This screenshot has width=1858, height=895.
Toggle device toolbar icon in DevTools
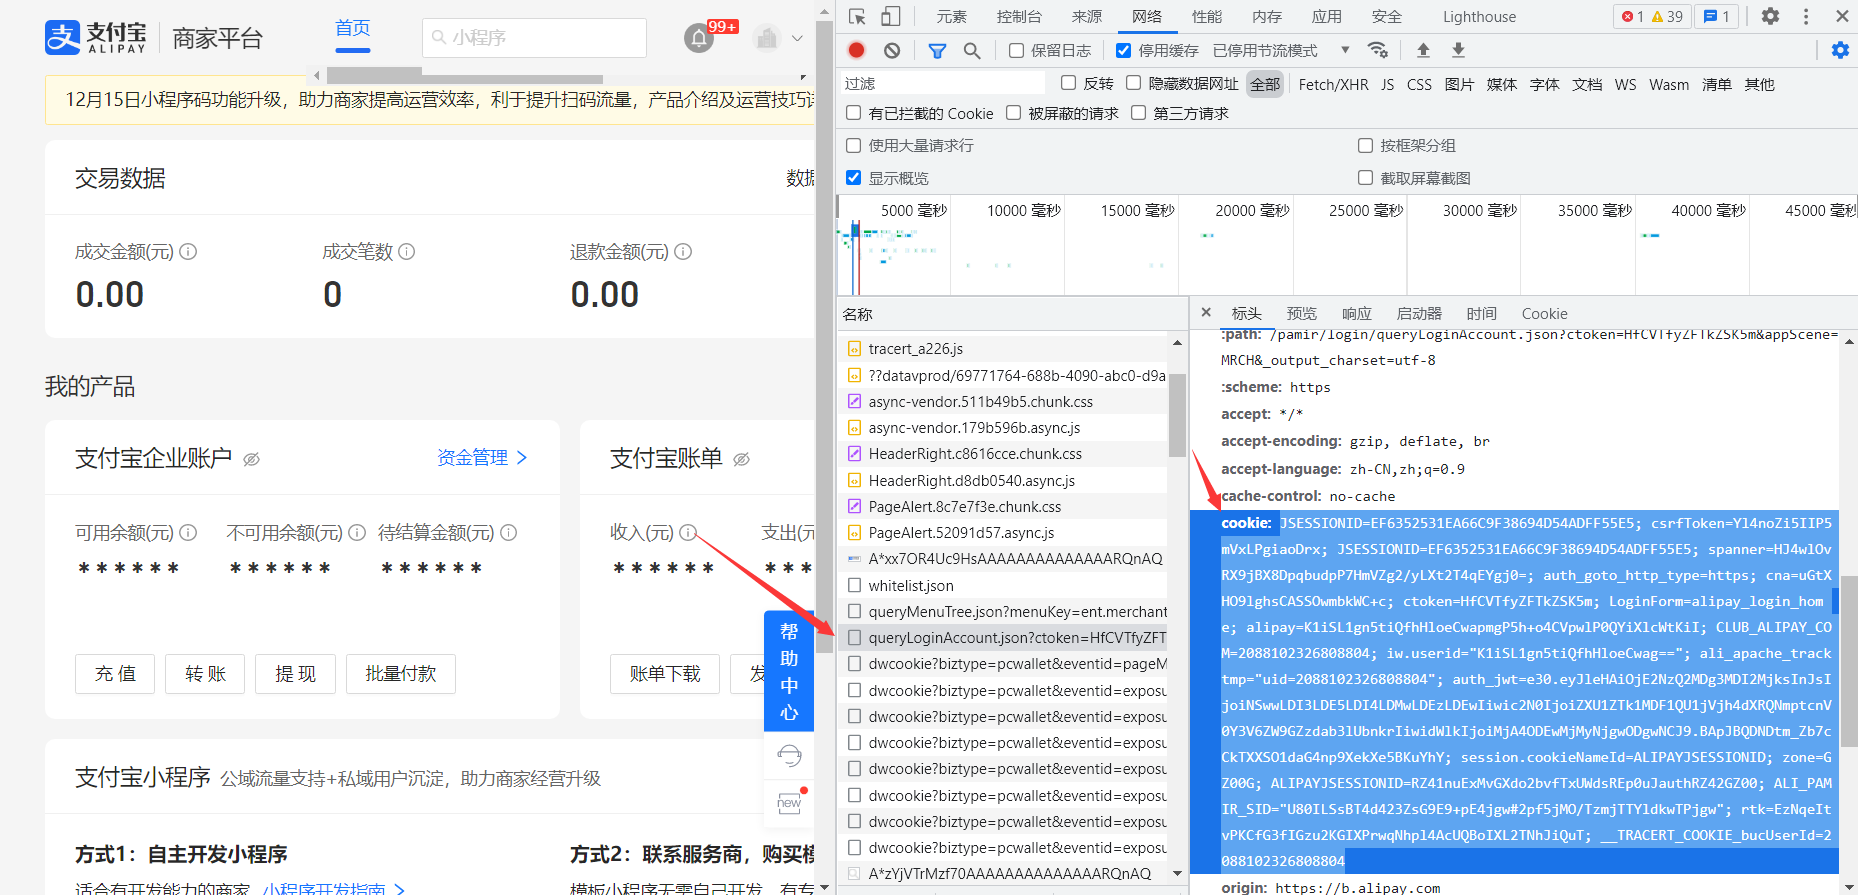point(890,16)
